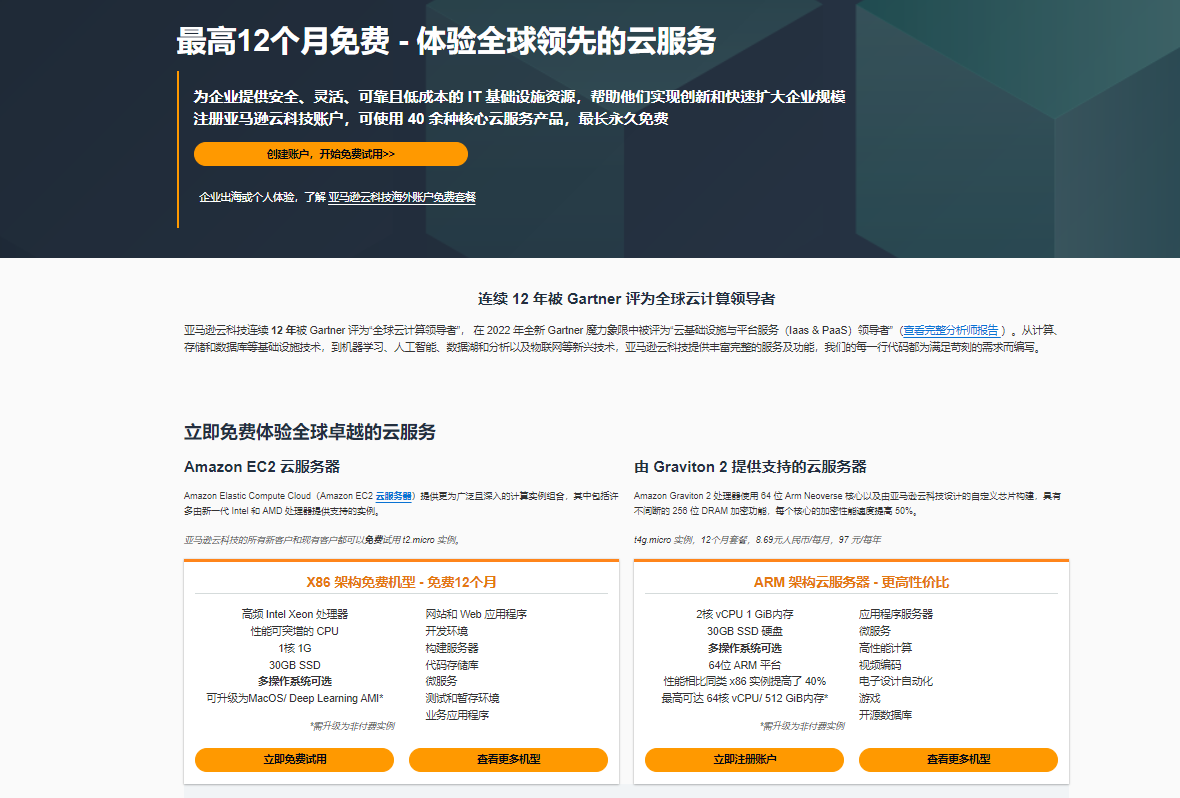Click the text 开发环境

coord(446,631)
